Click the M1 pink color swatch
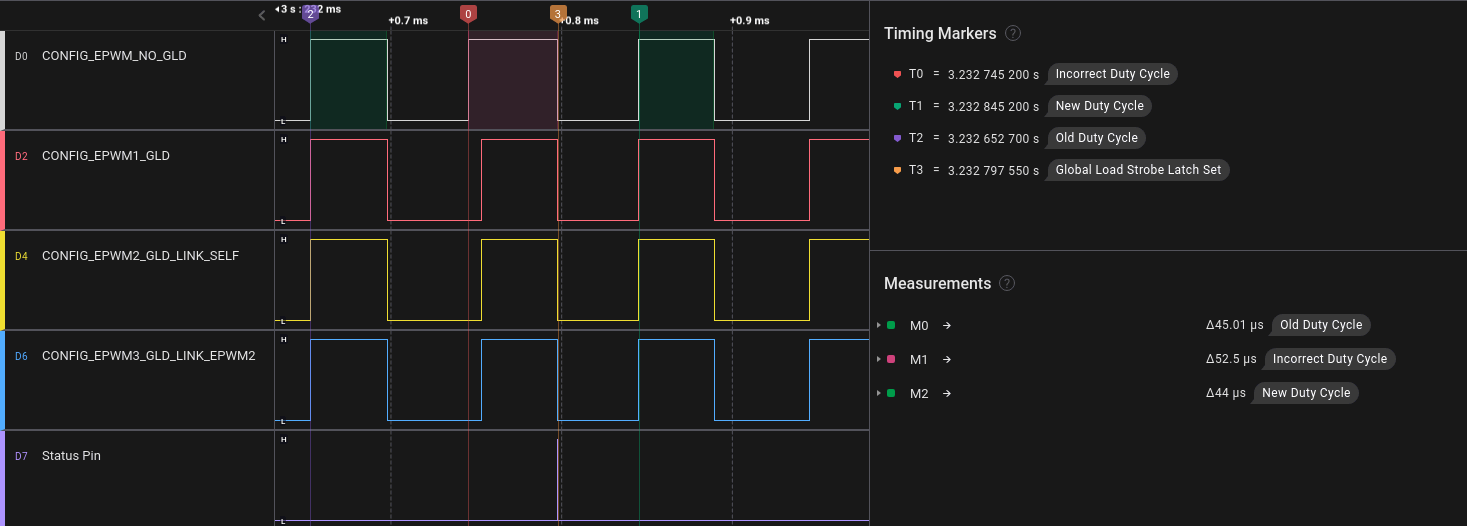 pyautogui.click(x=891, y=359)
